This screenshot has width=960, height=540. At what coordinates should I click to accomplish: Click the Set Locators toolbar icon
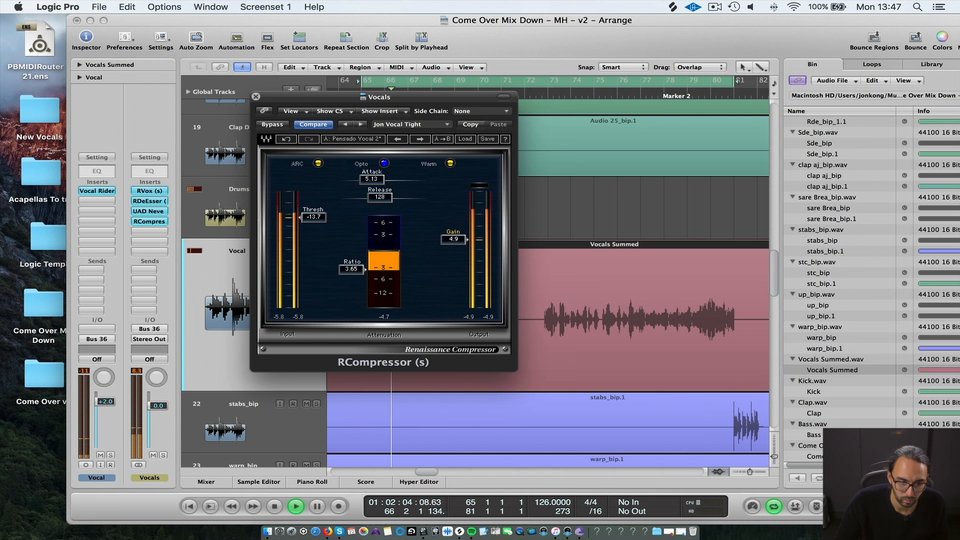[299, 40]
